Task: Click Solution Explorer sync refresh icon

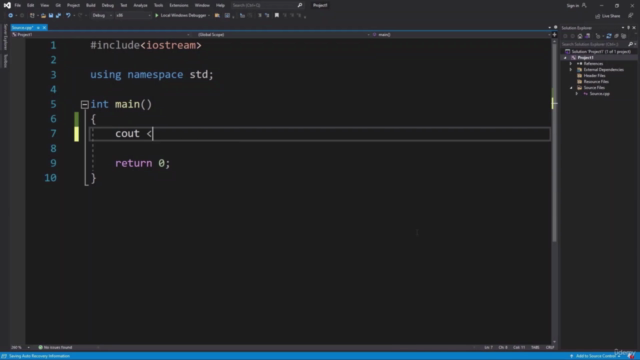Action: (609, 36)
